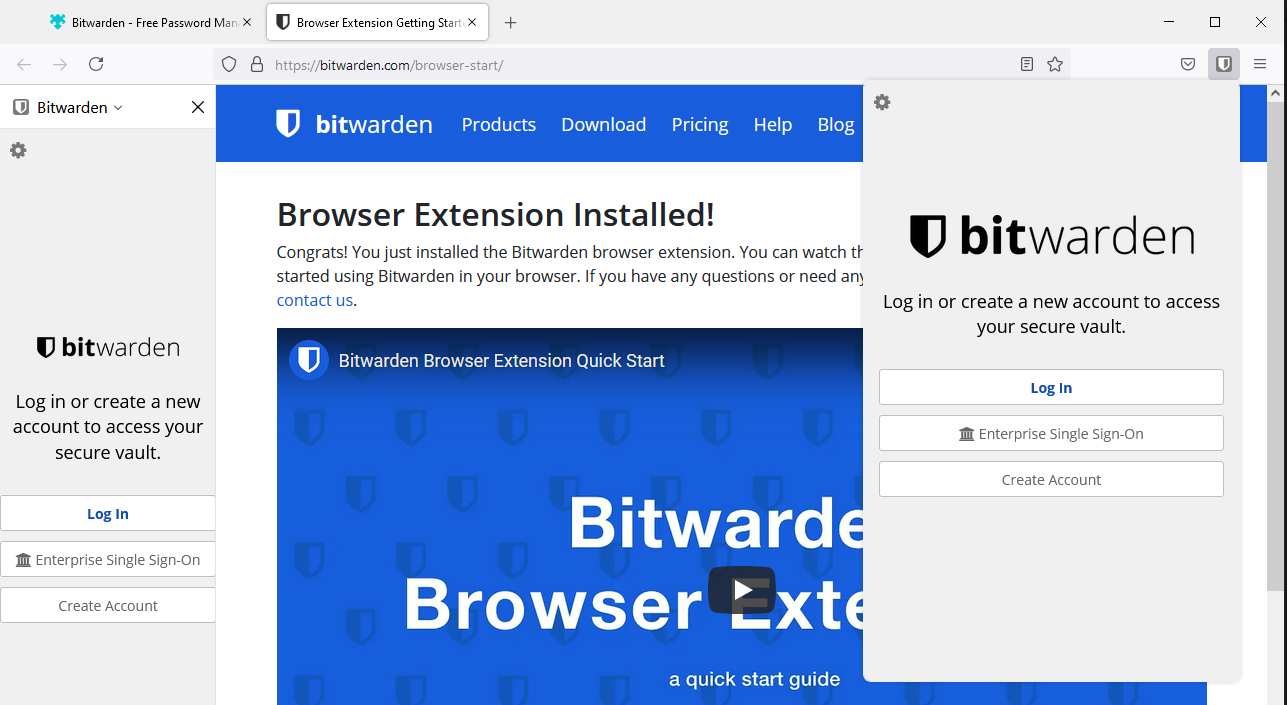Close the Browser Extension Getting Started tab
The width and height of the screenshot is (1287, 705).
472,22
